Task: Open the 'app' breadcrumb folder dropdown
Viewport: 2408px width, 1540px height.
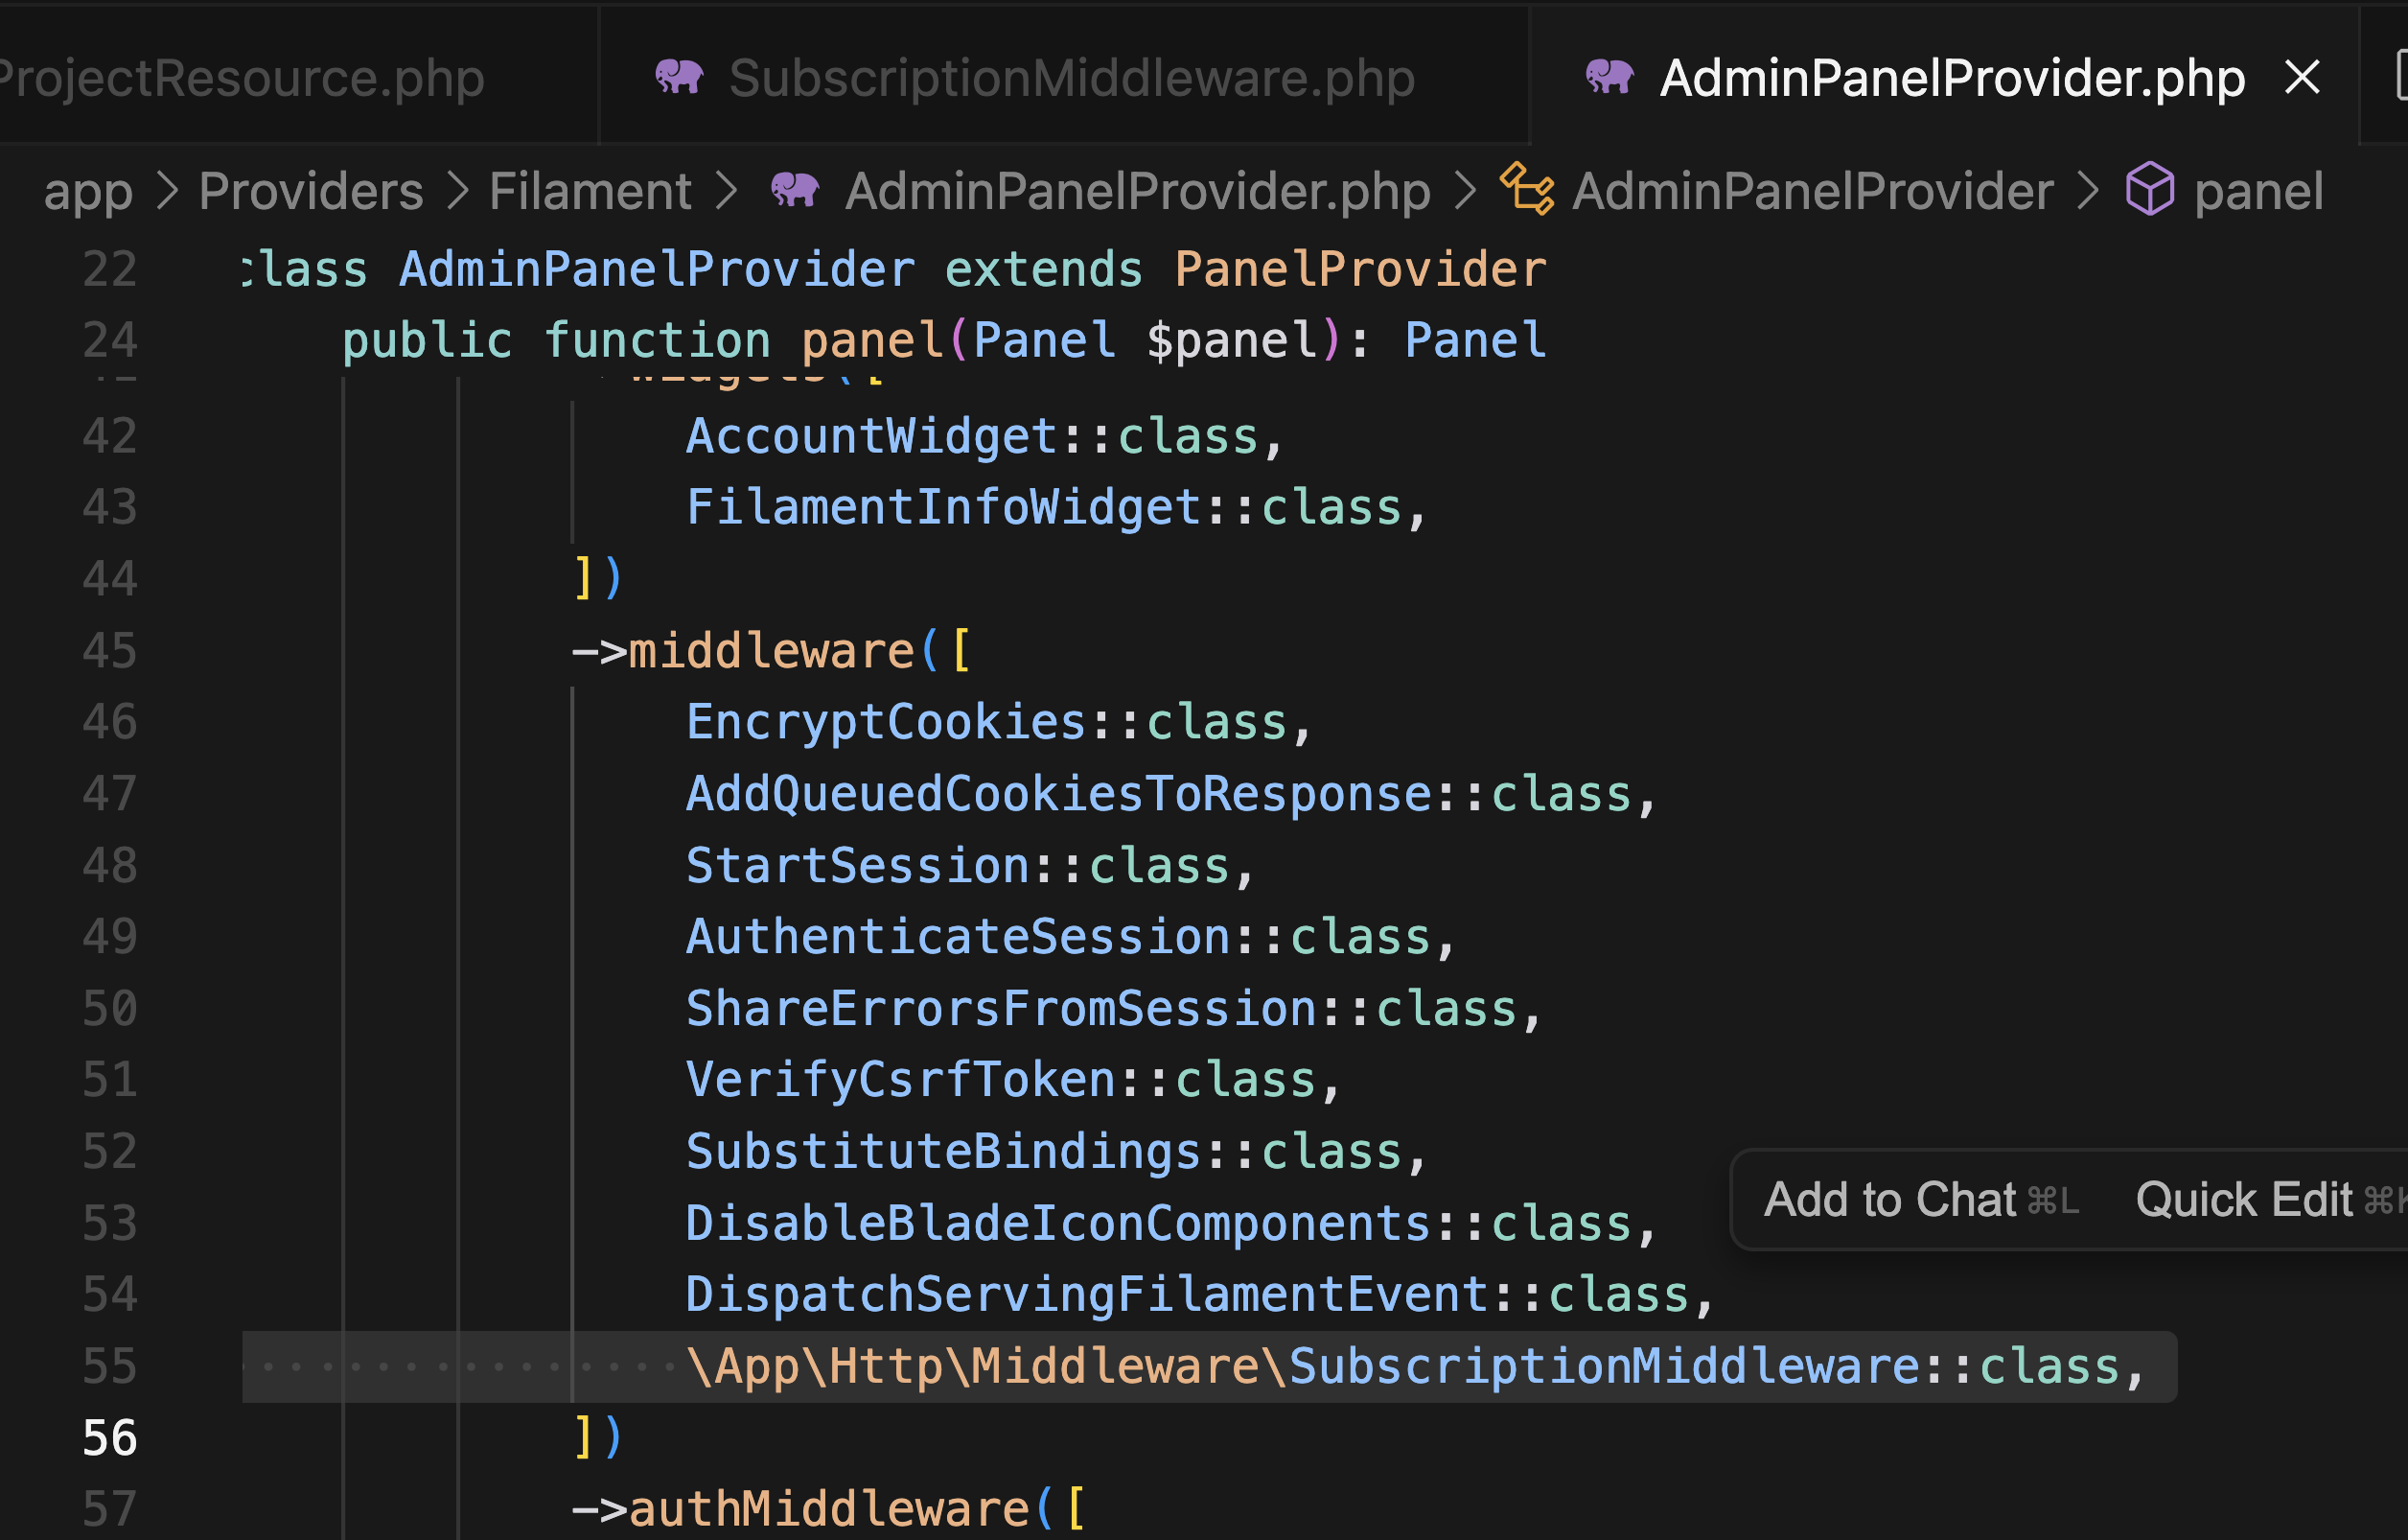Action: 88,191
